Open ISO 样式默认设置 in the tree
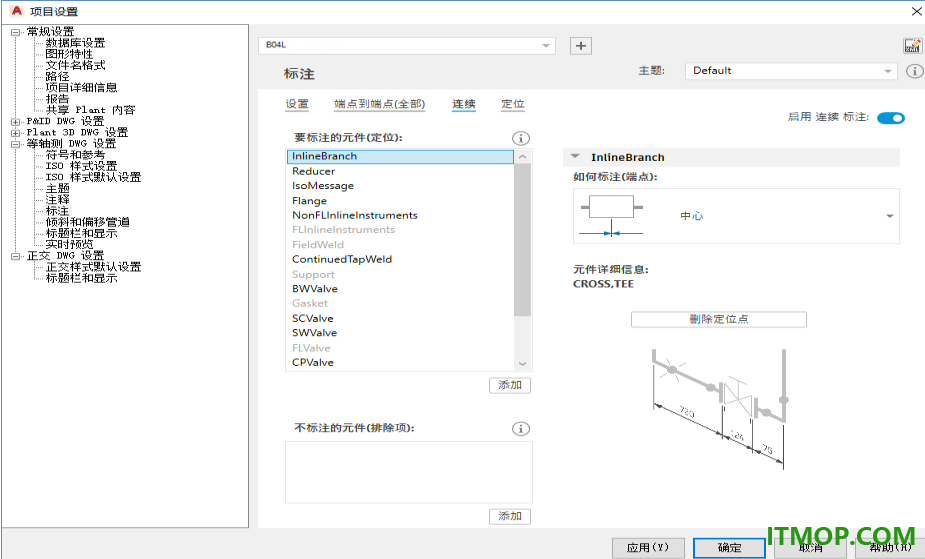The height and width of the screenshot is (559, 925). coord(93,177)
